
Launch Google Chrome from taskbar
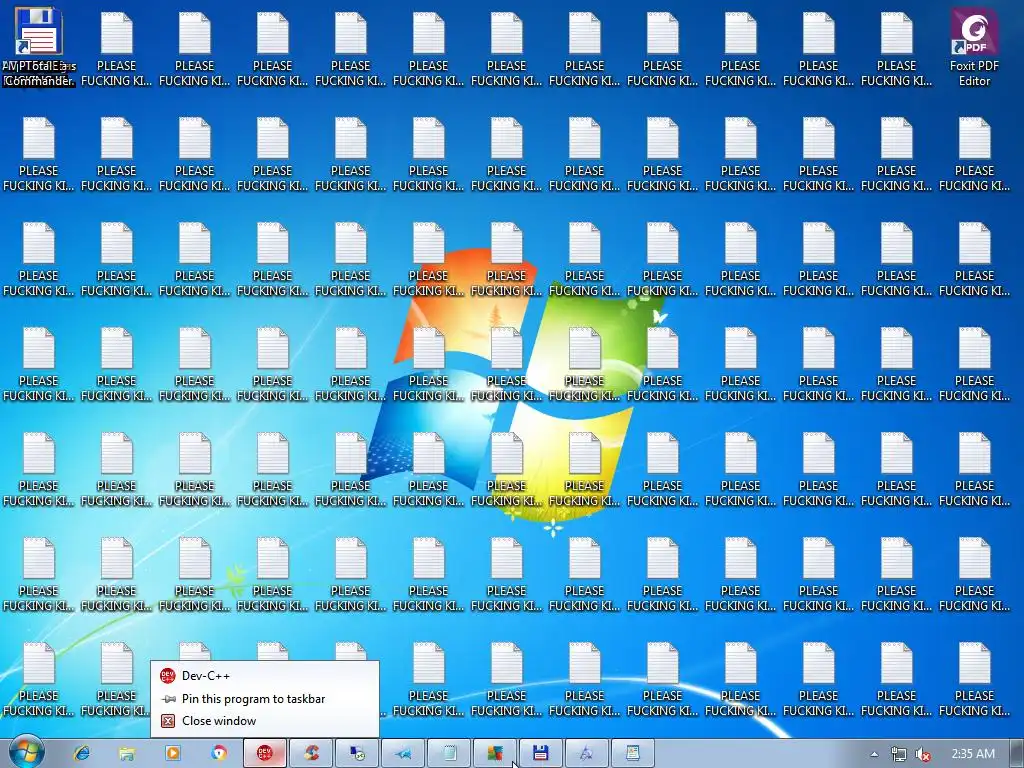coord(219,754)
